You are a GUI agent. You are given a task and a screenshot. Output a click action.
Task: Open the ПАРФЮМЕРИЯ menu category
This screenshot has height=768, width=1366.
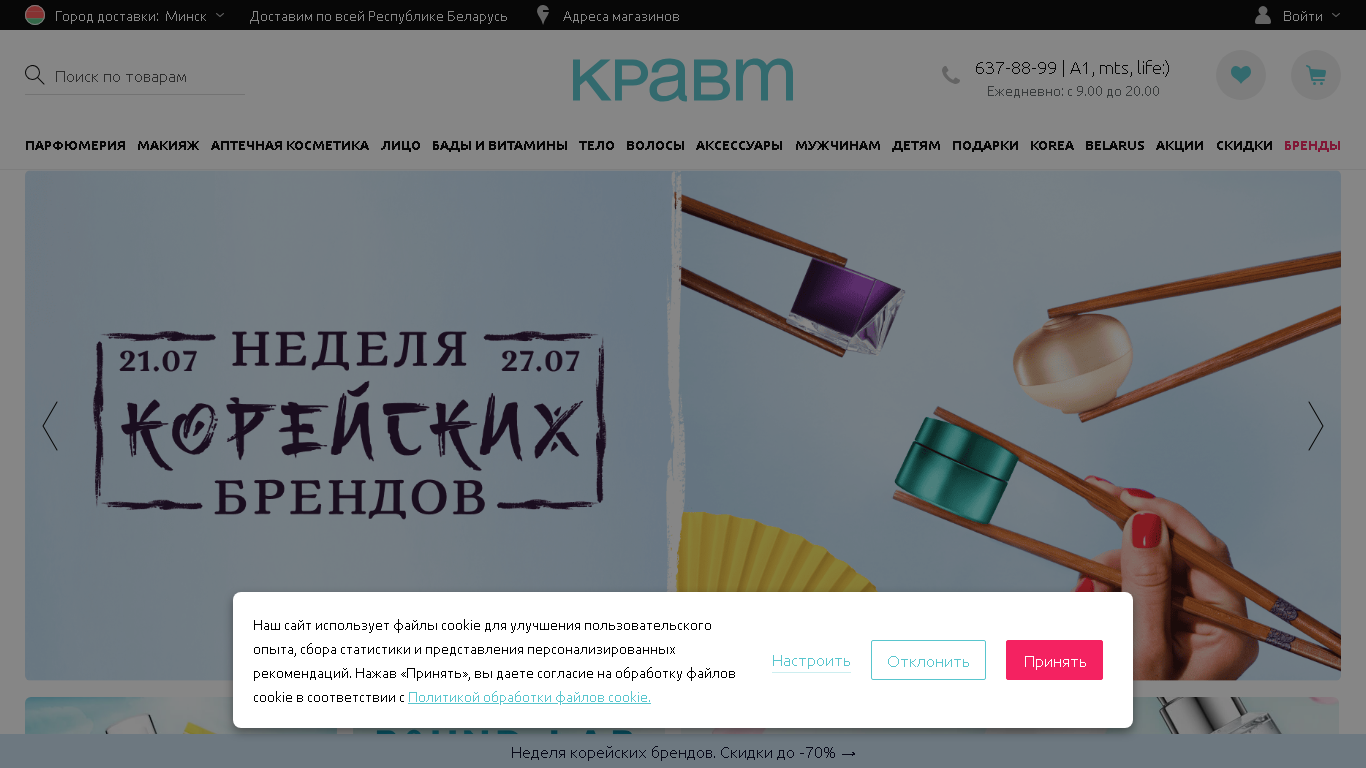point(75,146)
